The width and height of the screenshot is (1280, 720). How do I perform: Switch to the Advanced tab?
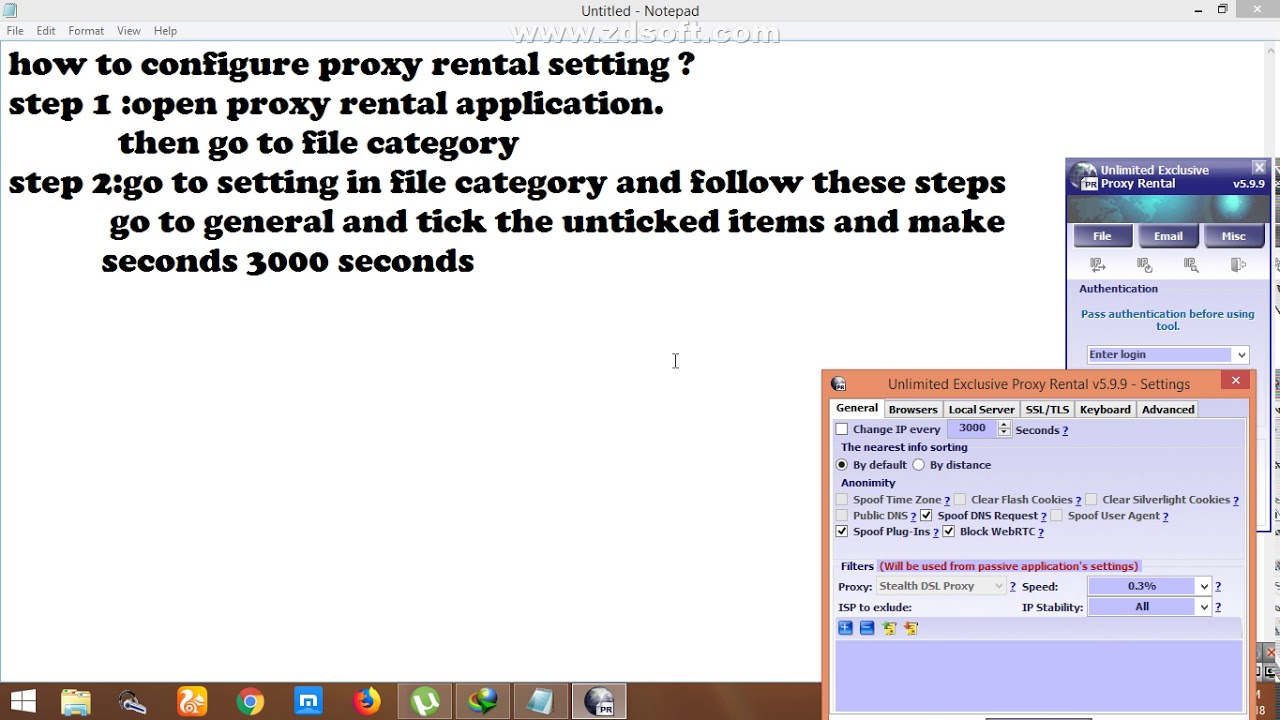pos(1168,409)
